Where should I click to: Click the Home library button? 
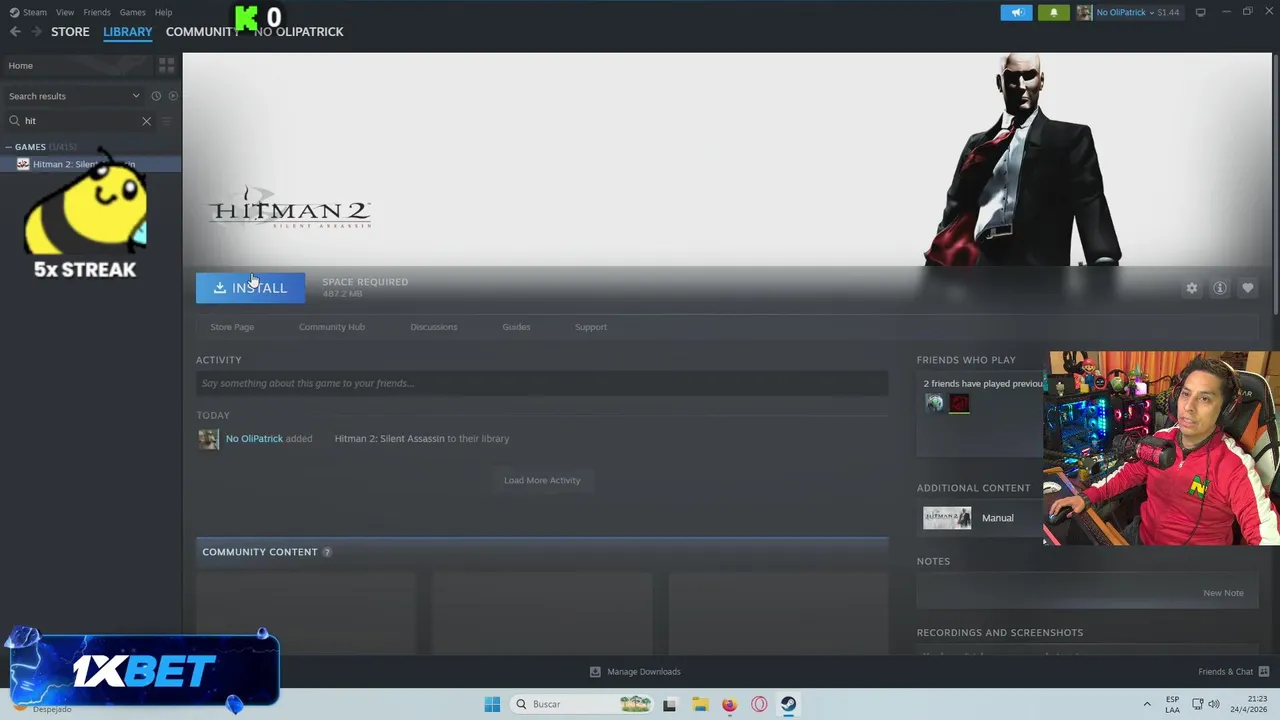pos(77,65)
